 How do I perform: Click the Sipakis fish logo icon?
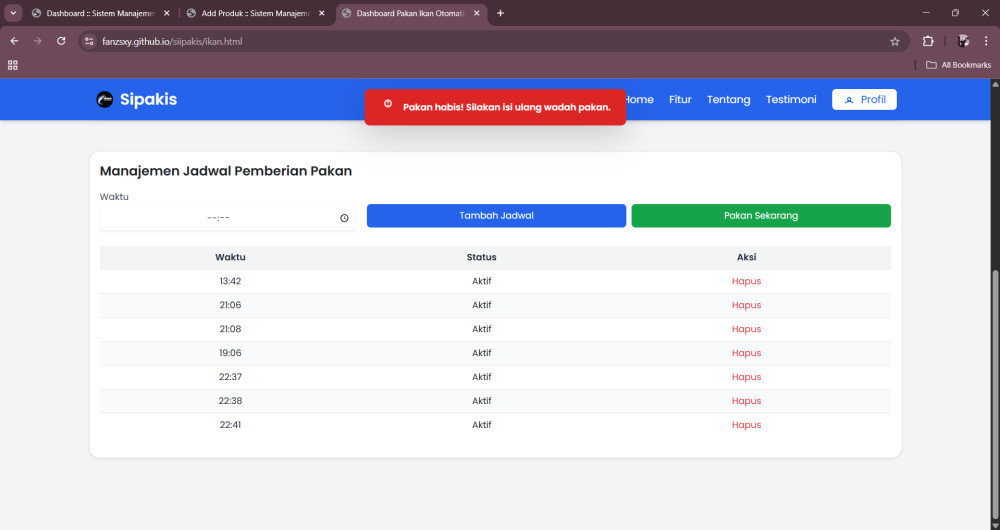[104, 99]
